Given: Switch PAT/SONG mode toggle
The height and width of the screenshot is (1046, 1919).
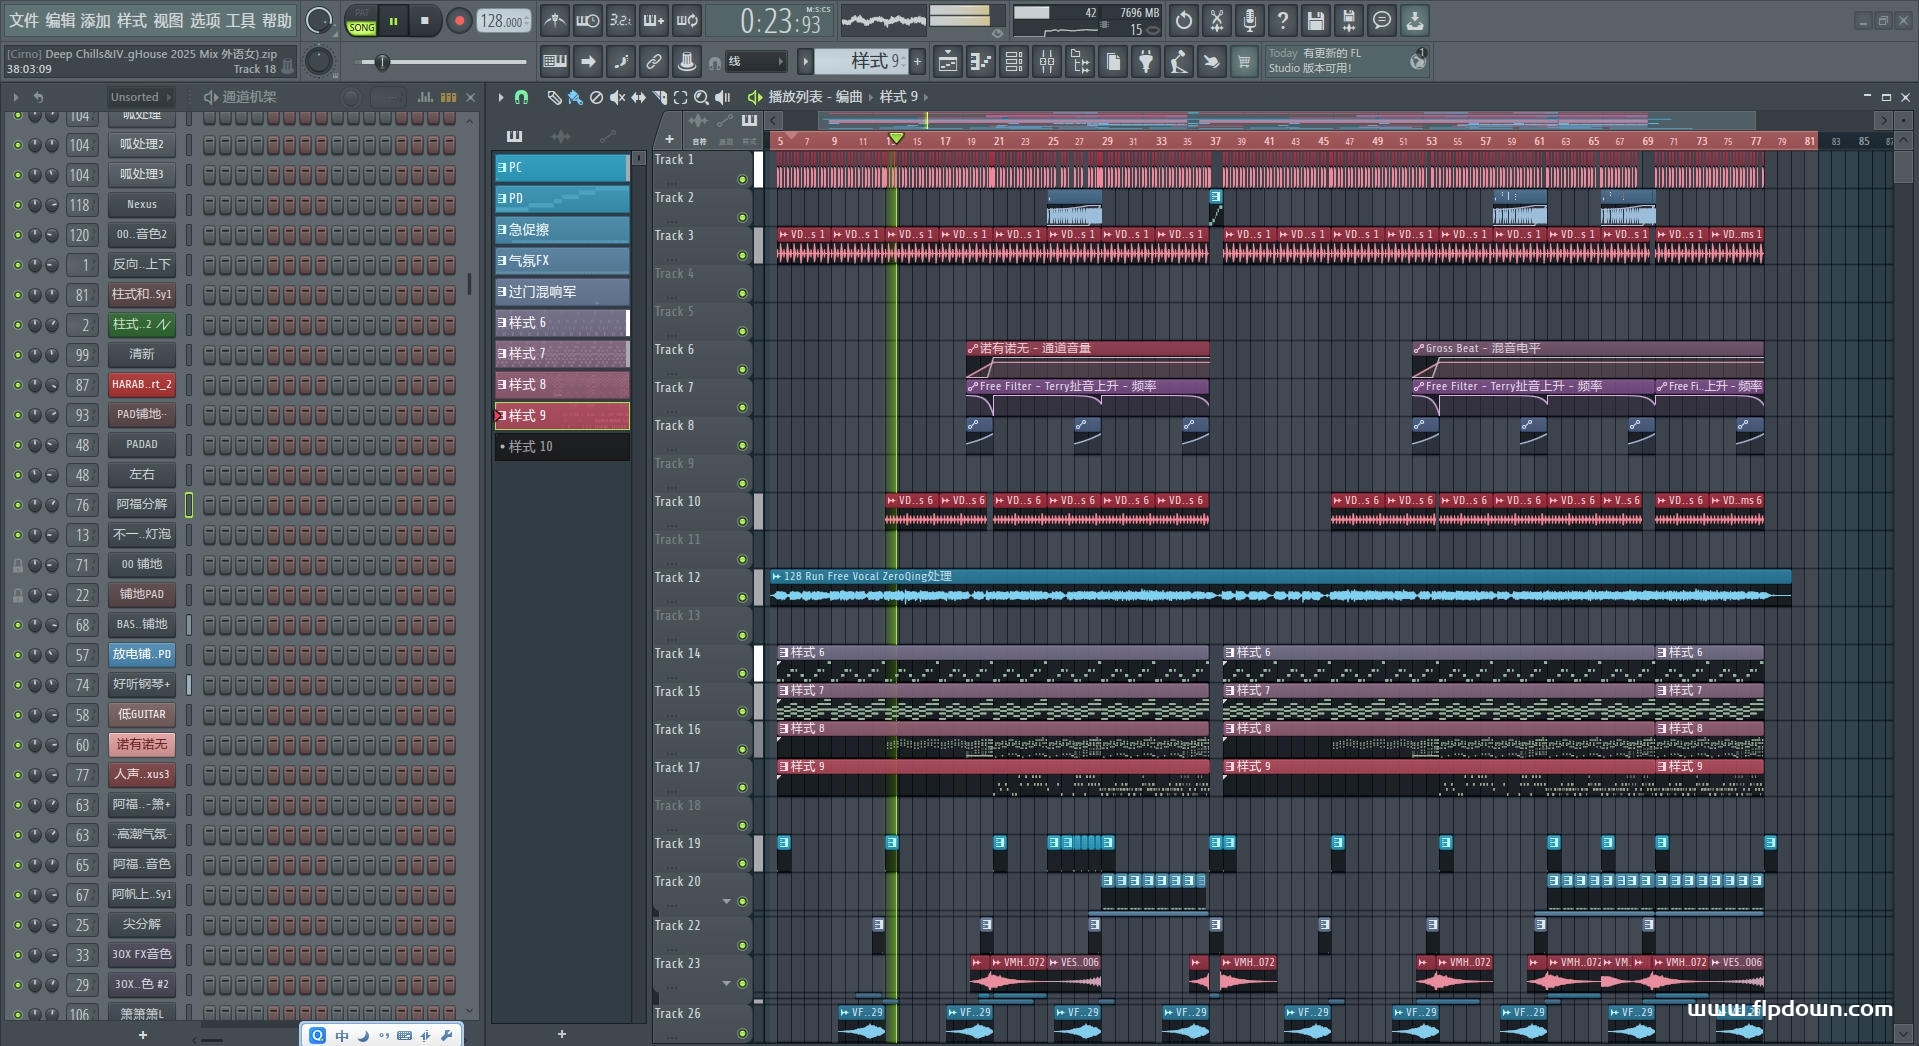Looking at the screenshot, I should click(x=361, y=21).
